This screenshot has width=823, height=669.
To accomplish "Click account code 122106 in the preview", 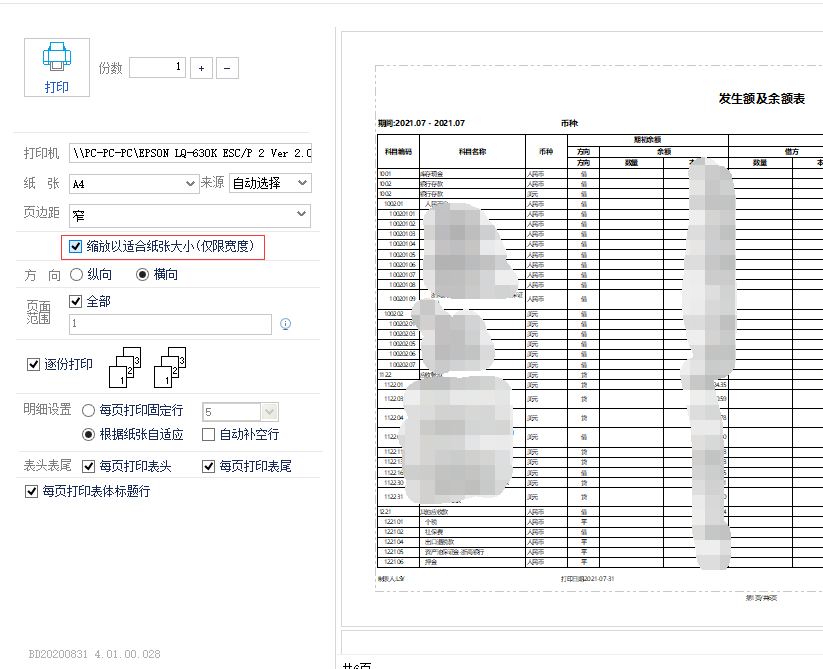I will pyautogui.click(x=394, y=562).
